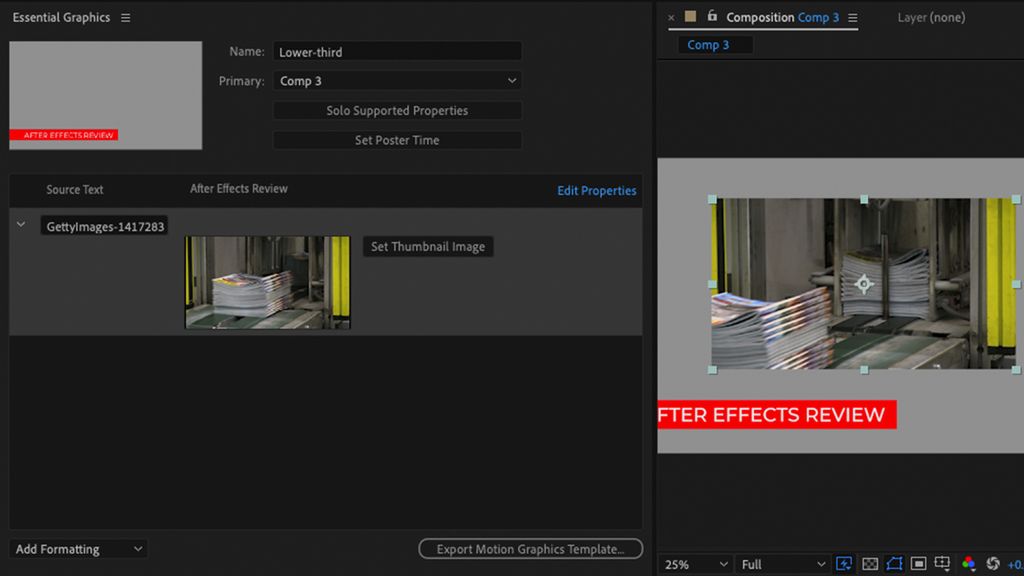Open the 25% magnification dropdown

pos(694,563)
